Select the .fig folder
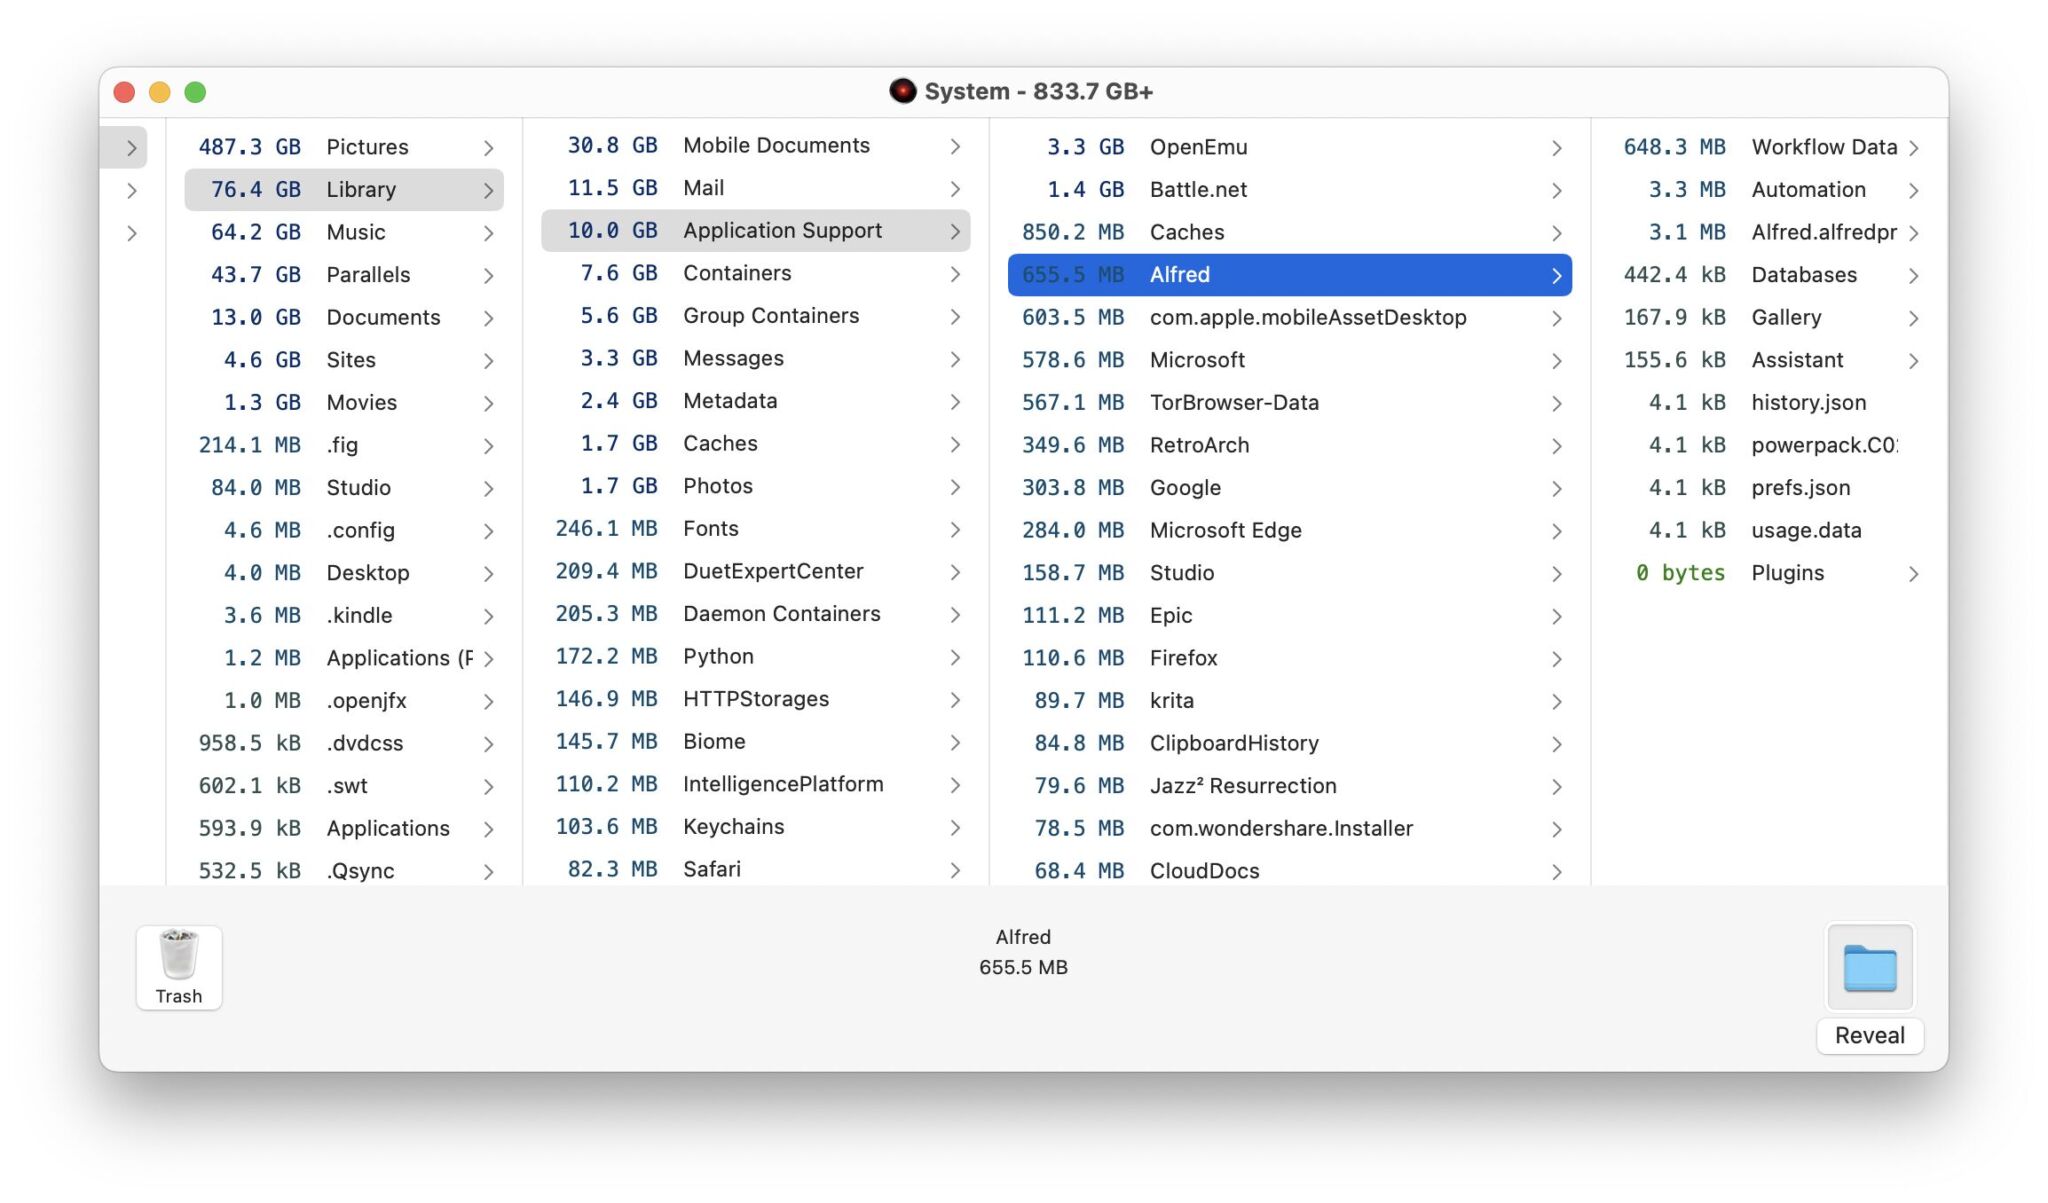This screenshot has width=2048, height=1203. coord(344,445)
